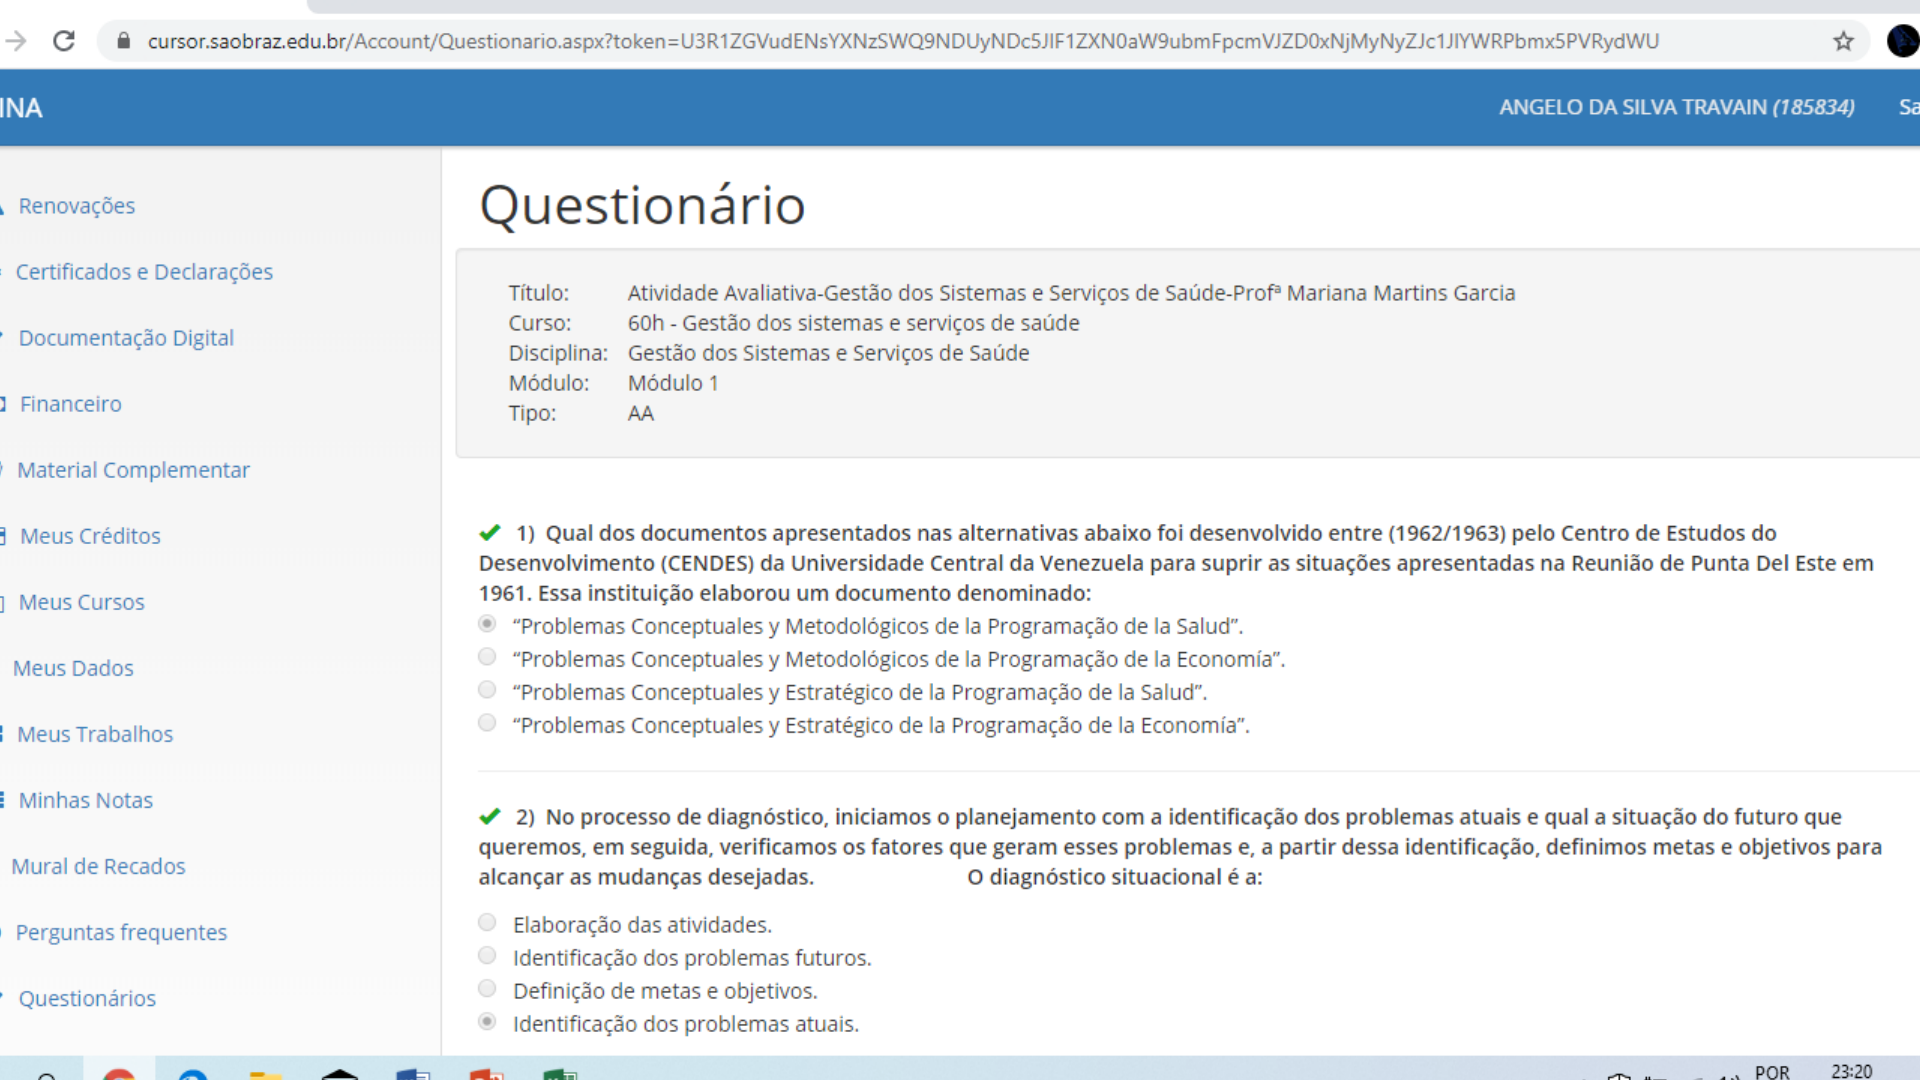The height and width of the screenshot is (1080, 1920).
Task: Open the Word icon in the taskbar
Action: 413,1074
